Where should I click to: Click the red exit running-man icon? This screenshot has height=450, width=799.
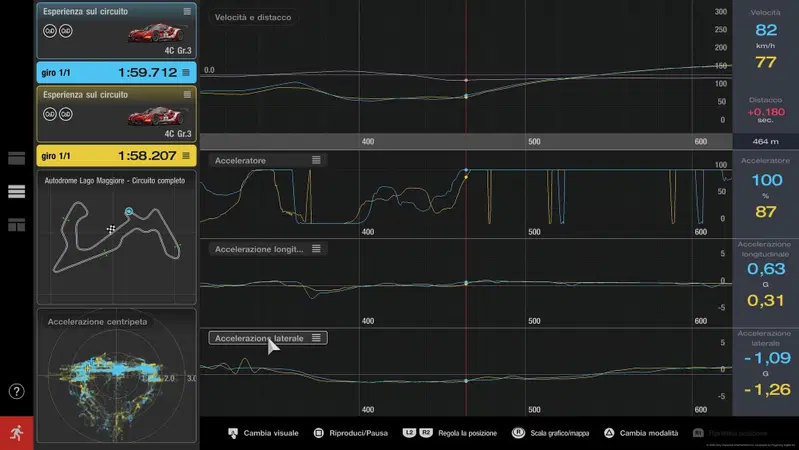pos(16,433)
